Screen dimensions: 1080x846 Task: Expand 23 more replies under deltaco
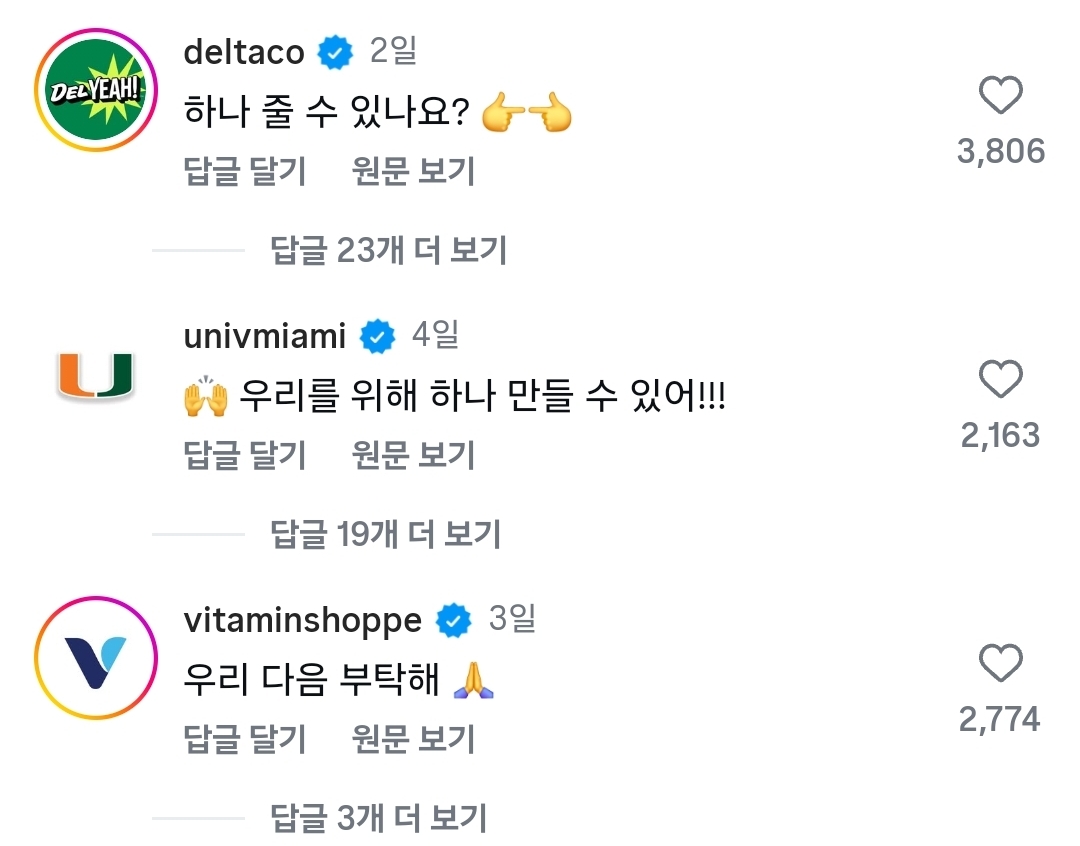pos(389,250)
